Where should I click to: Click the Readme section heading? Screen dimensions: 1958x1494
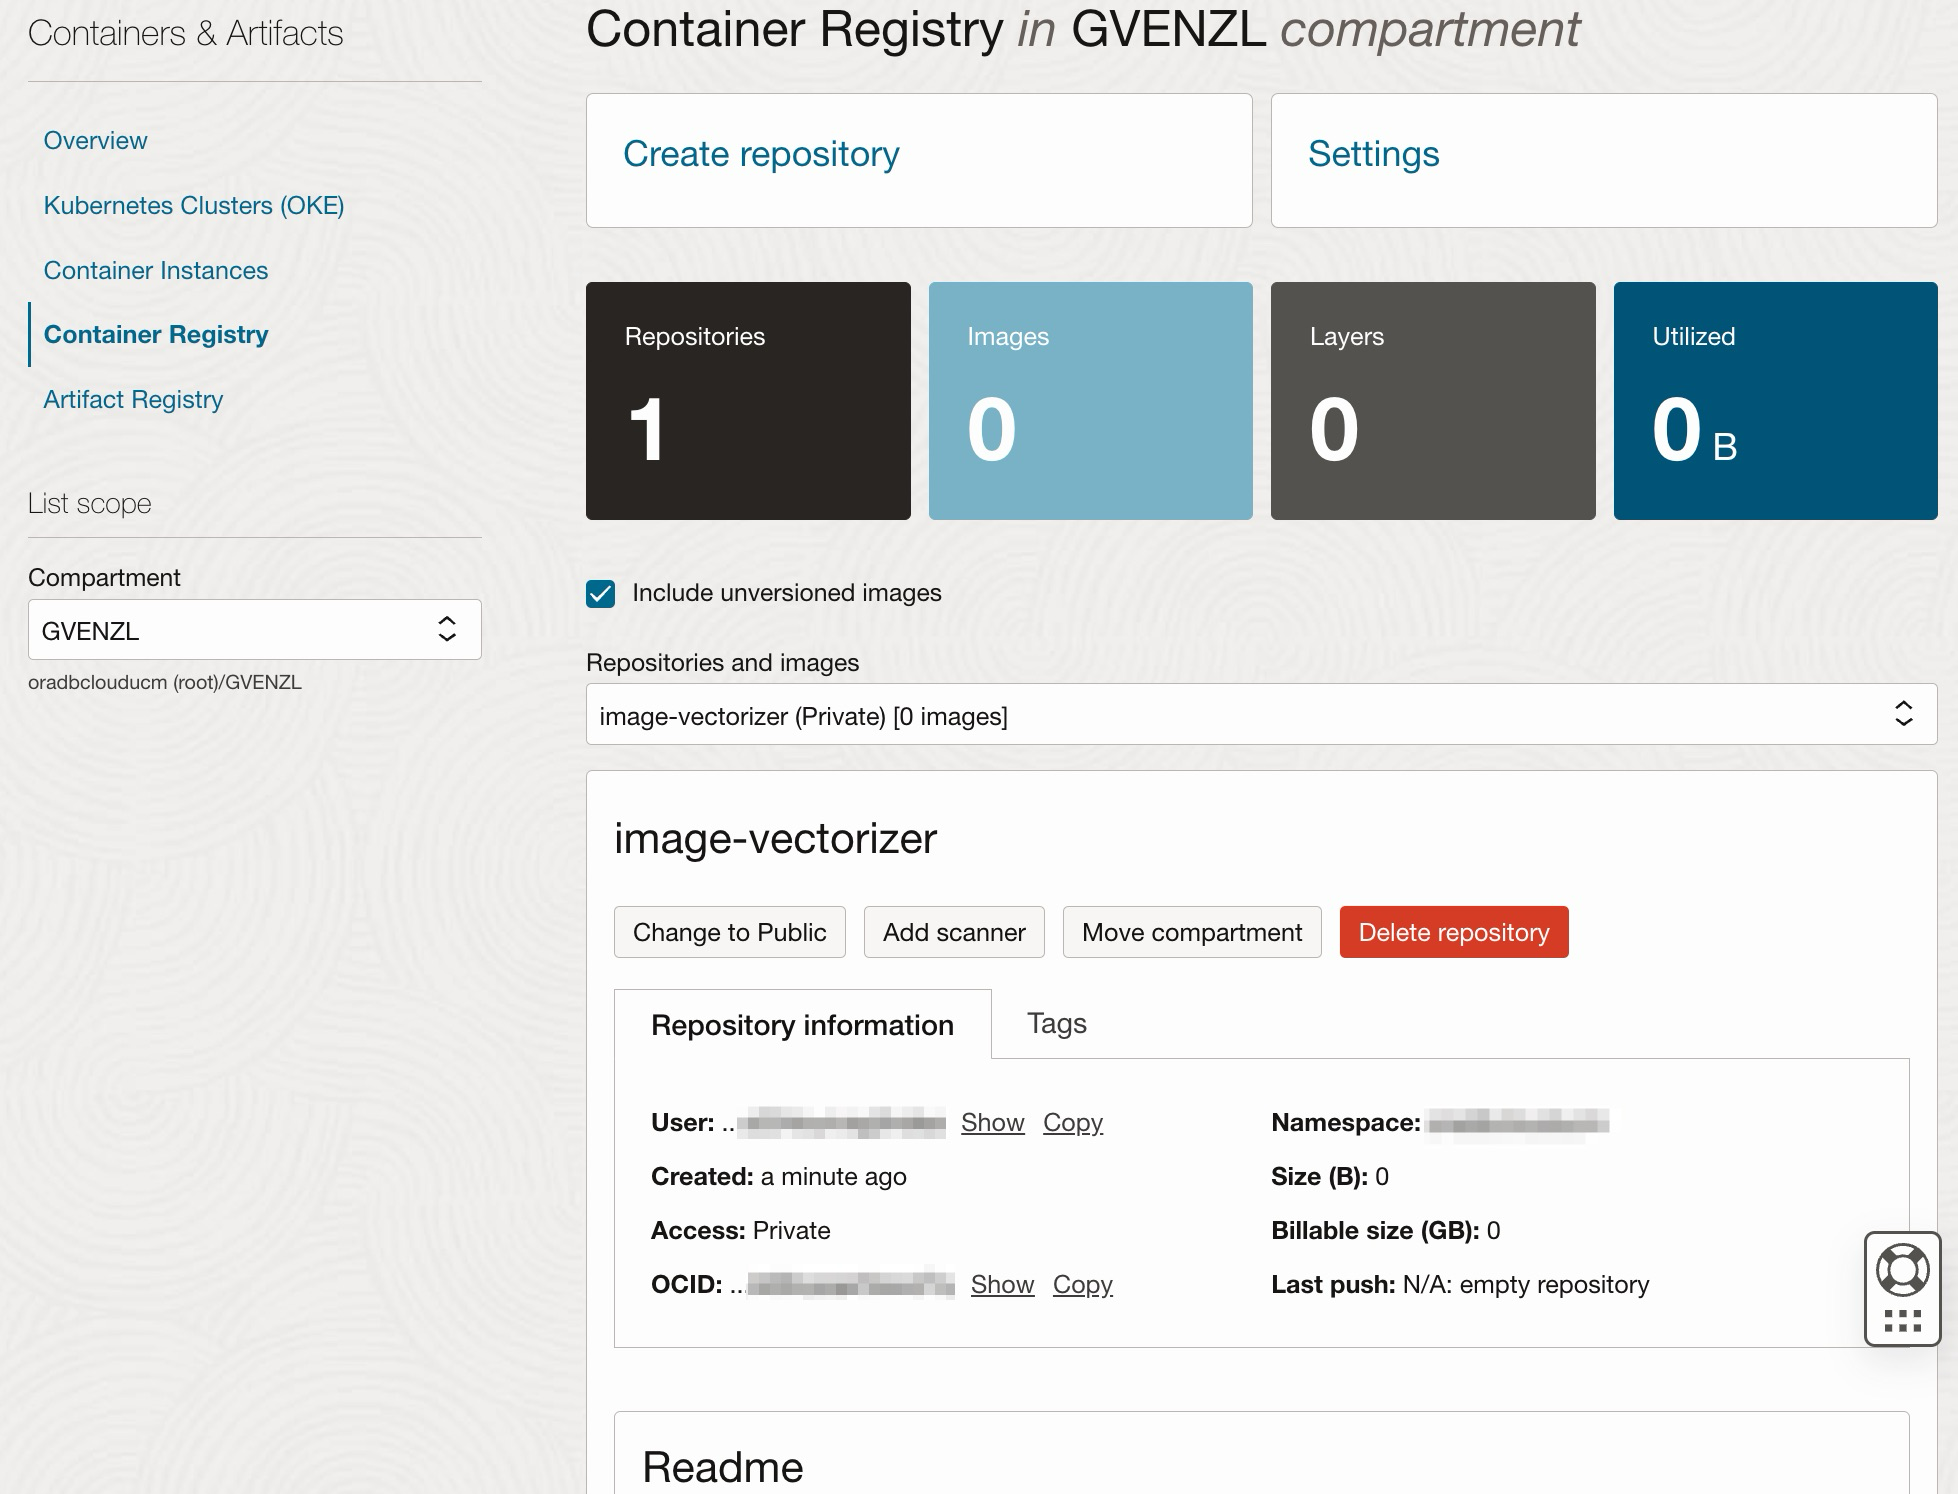723,1467
